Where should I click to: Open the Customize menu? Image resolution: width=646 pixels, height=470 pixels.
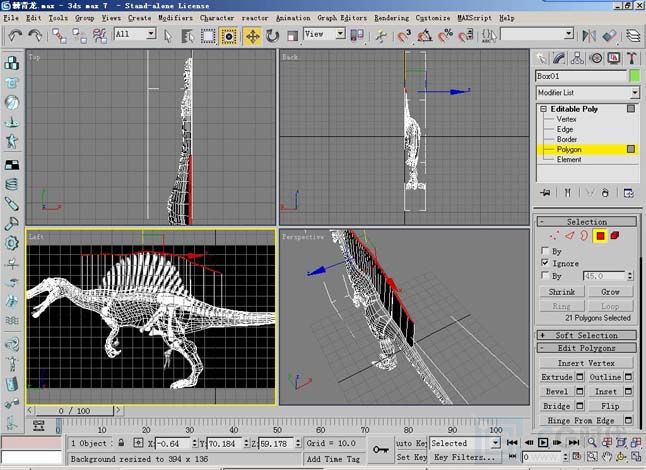click(x=433, y=18)
